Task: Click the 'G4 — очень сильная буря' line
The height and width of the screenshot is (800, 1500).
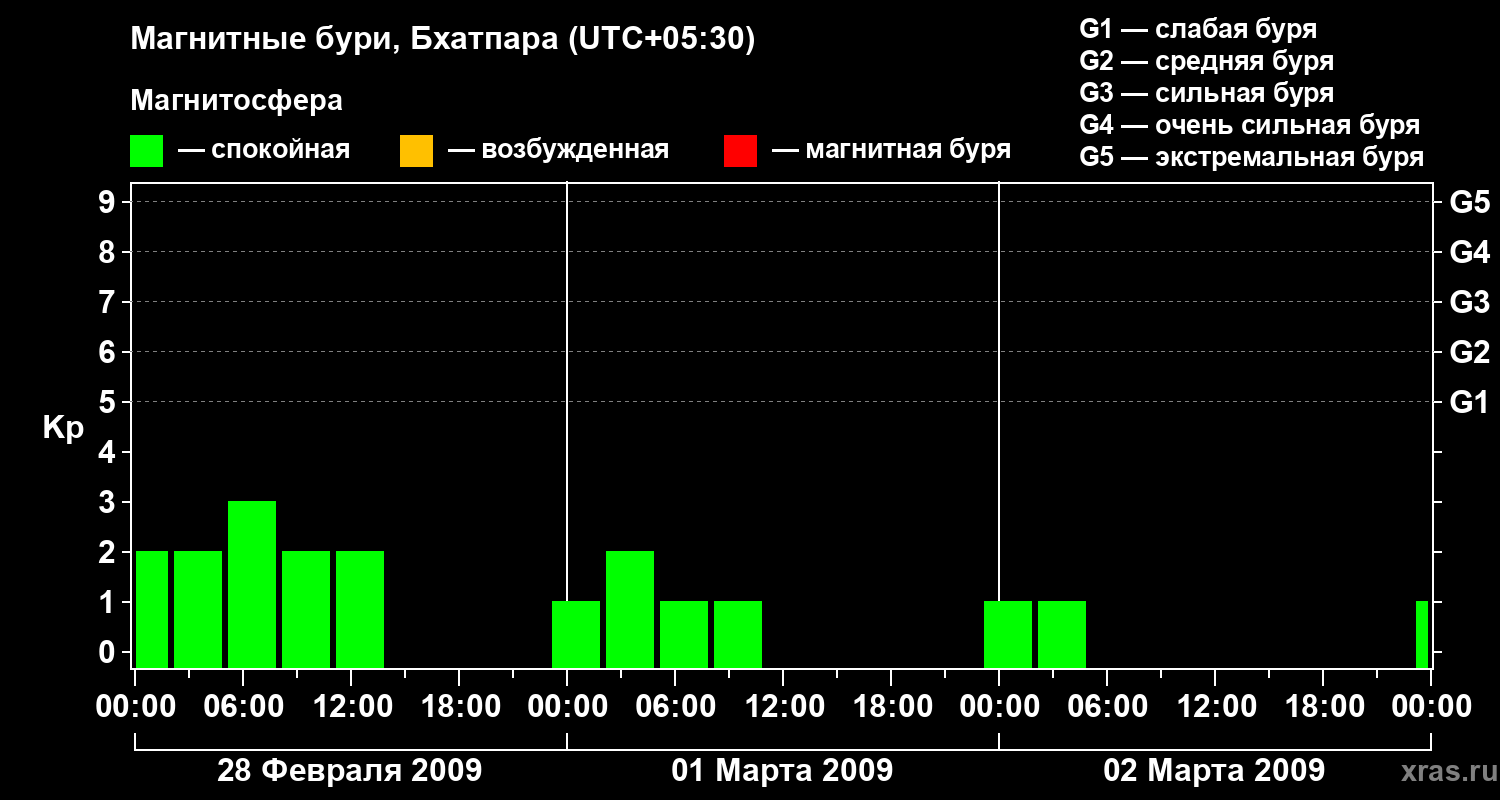Action: [x=1250, y=125]
